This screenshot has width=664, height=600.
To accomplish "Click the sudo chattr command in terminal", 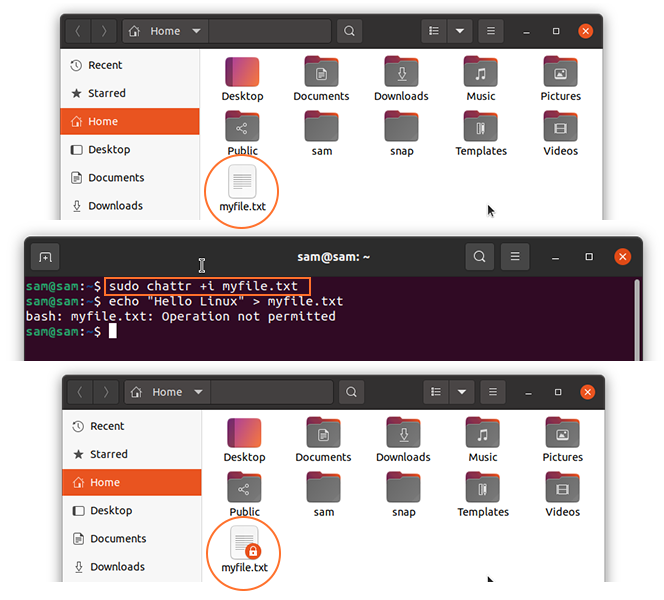I will pos(203,286).
